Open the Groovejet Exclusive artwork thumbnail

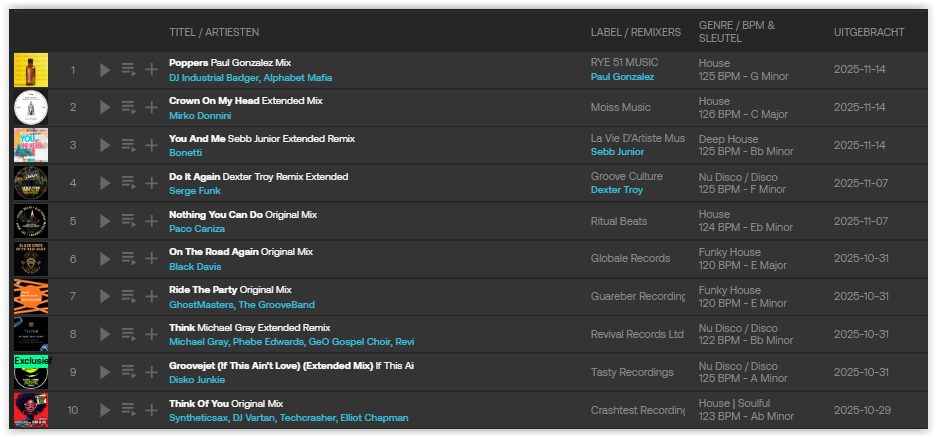tap(31, 372)
